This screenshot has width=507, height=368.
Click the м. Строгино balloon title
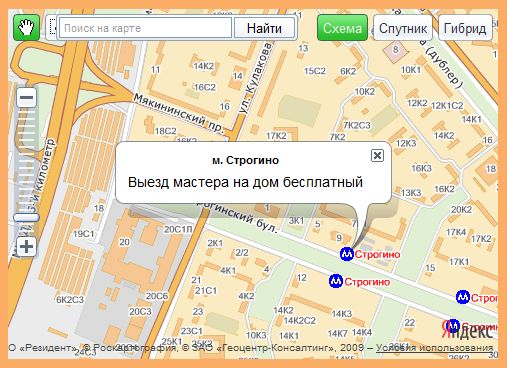(x=245, y=160)
